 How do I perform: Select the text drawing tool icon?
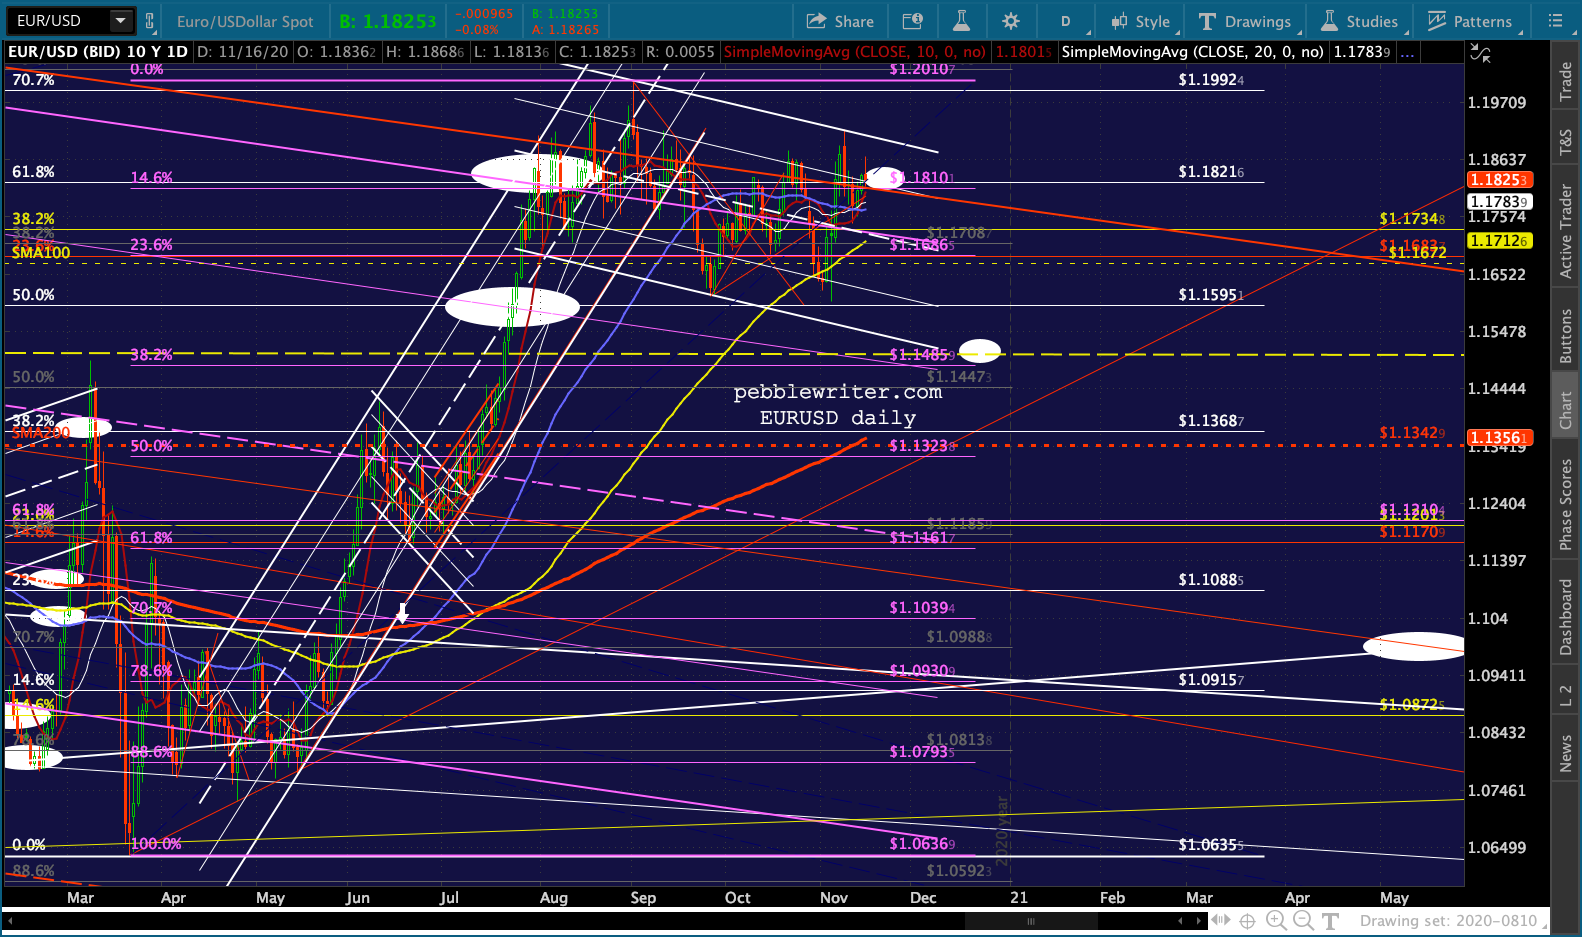click(1330, 921)
